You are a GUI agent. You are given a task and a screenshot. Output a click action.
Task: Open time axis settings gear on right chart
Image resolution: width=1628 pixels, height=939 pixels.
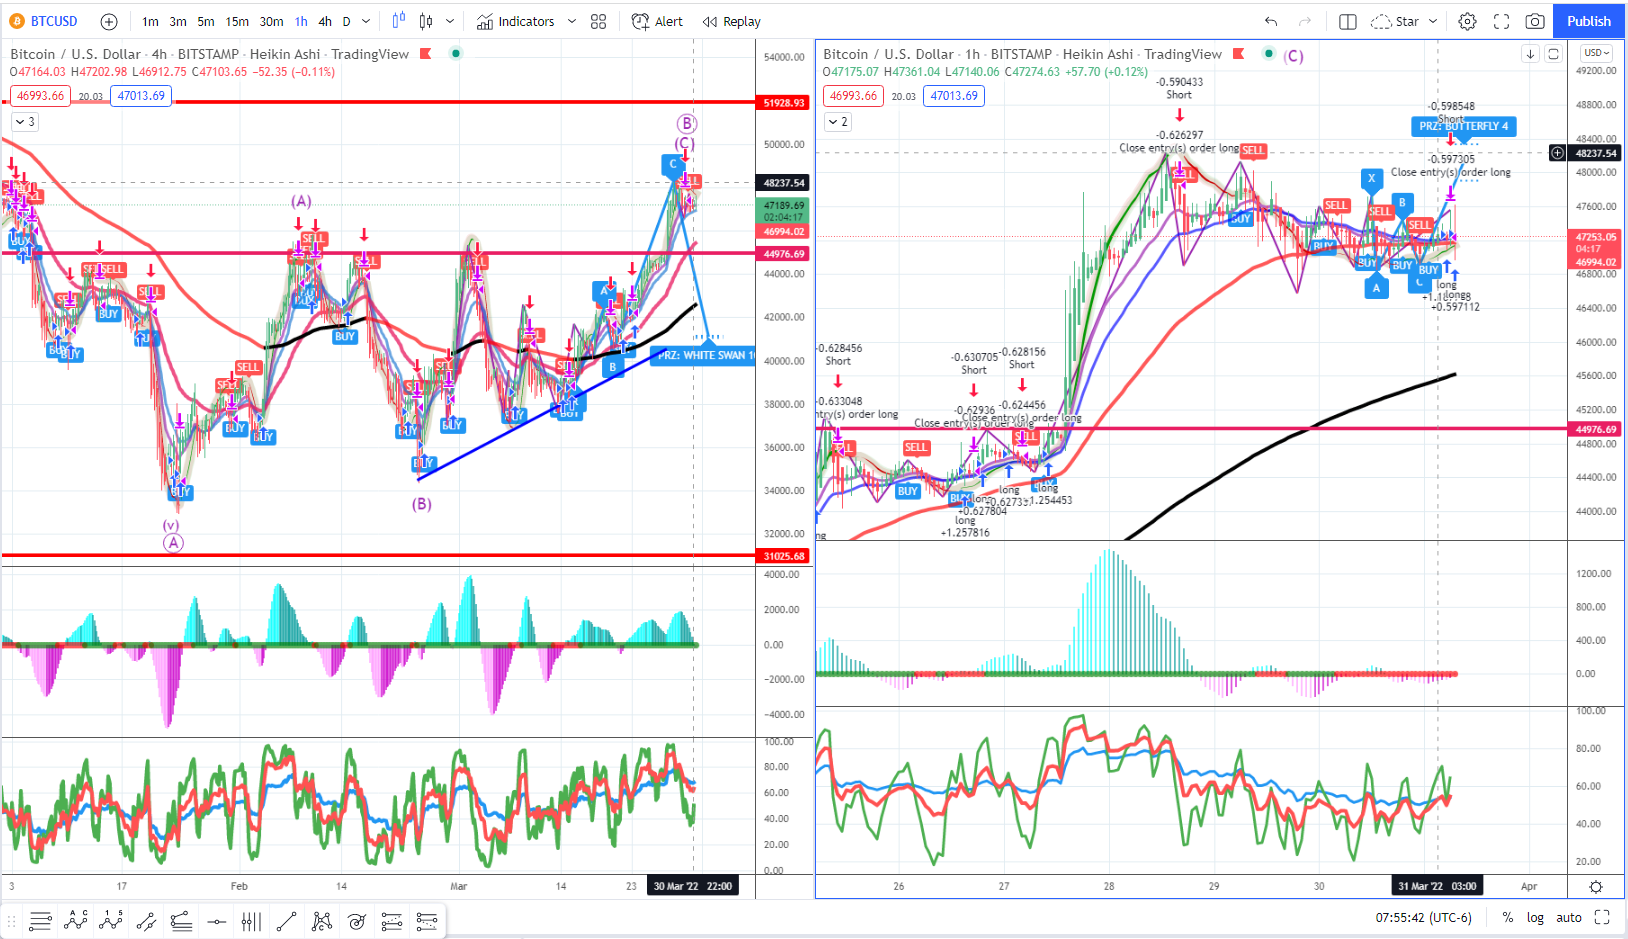click(1596, 886)
